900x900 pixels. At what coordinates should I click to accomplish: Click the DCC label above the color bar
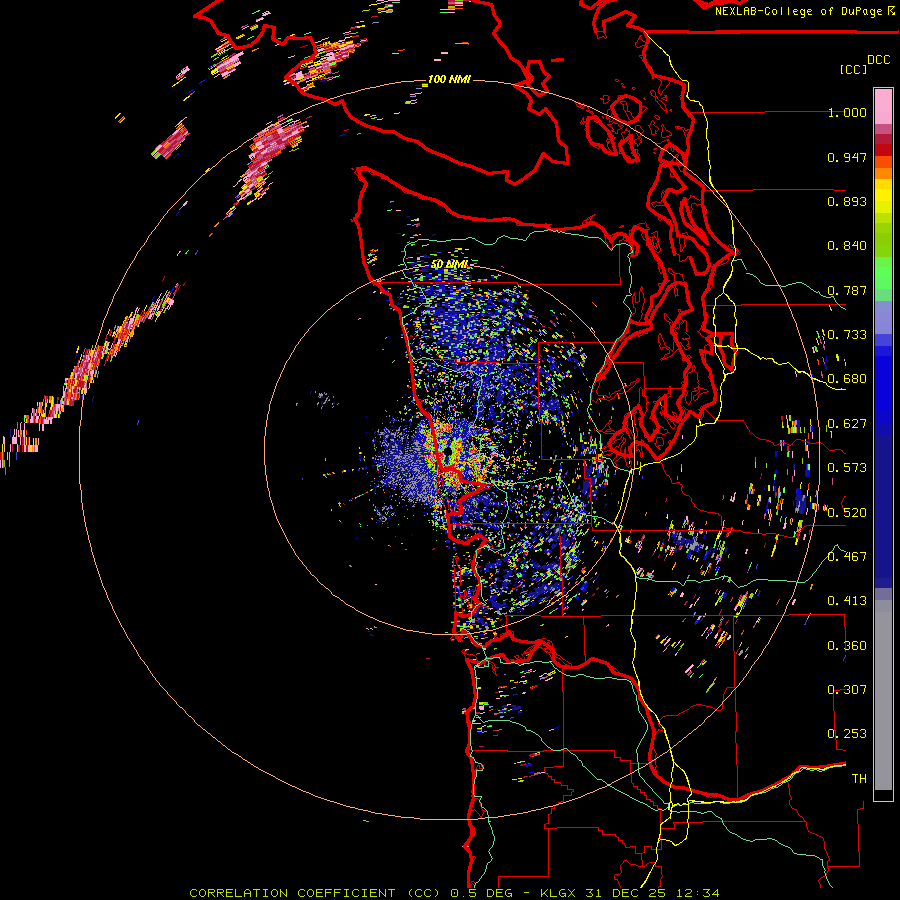pyautogui.click(x=878, y=60)
